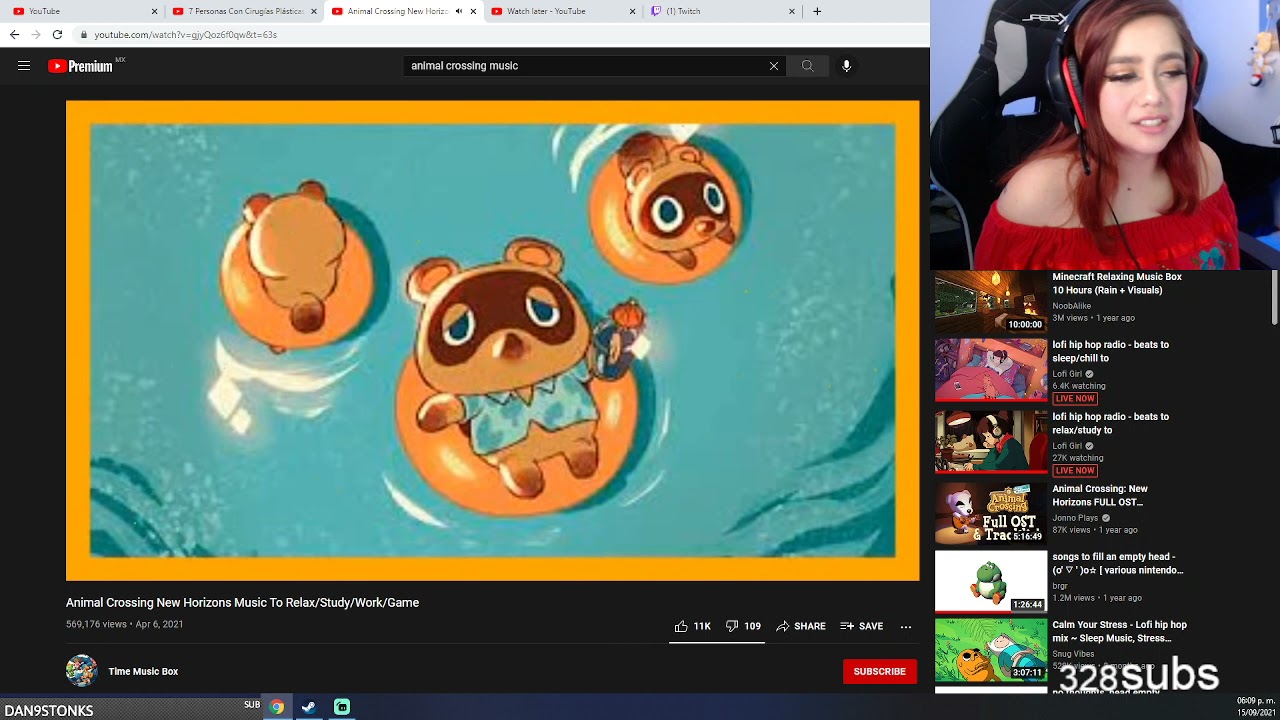Click the video title below the player
Screen dimensions: 1280x720
(242, 603)
